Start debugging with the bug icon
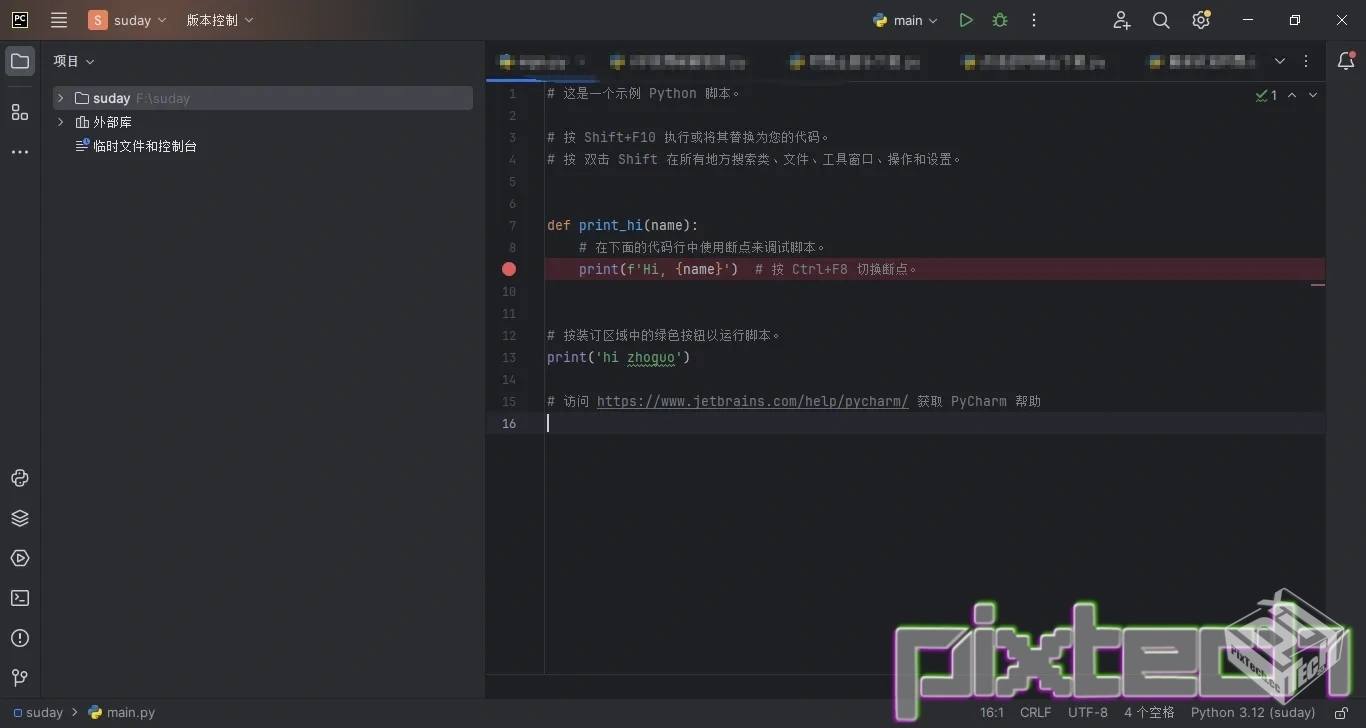This screenshot has width=1366, height=728. coord(999,20)
